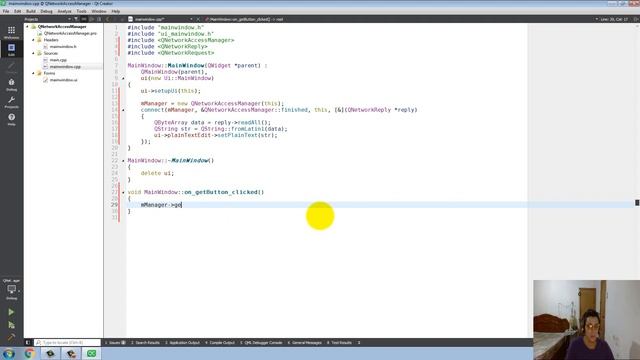
Task: Select main.cpp in the project tree
Action: 58,60
